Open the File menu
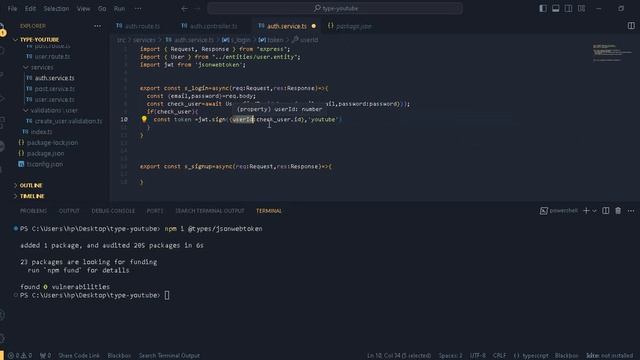The image size is (640, 360). 13,8
